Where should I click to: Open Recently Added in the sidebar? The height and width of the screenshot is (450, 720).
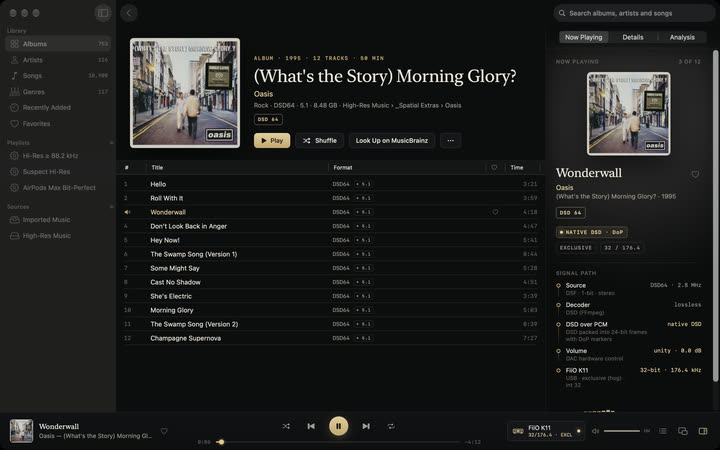click(x=58, y=107)
